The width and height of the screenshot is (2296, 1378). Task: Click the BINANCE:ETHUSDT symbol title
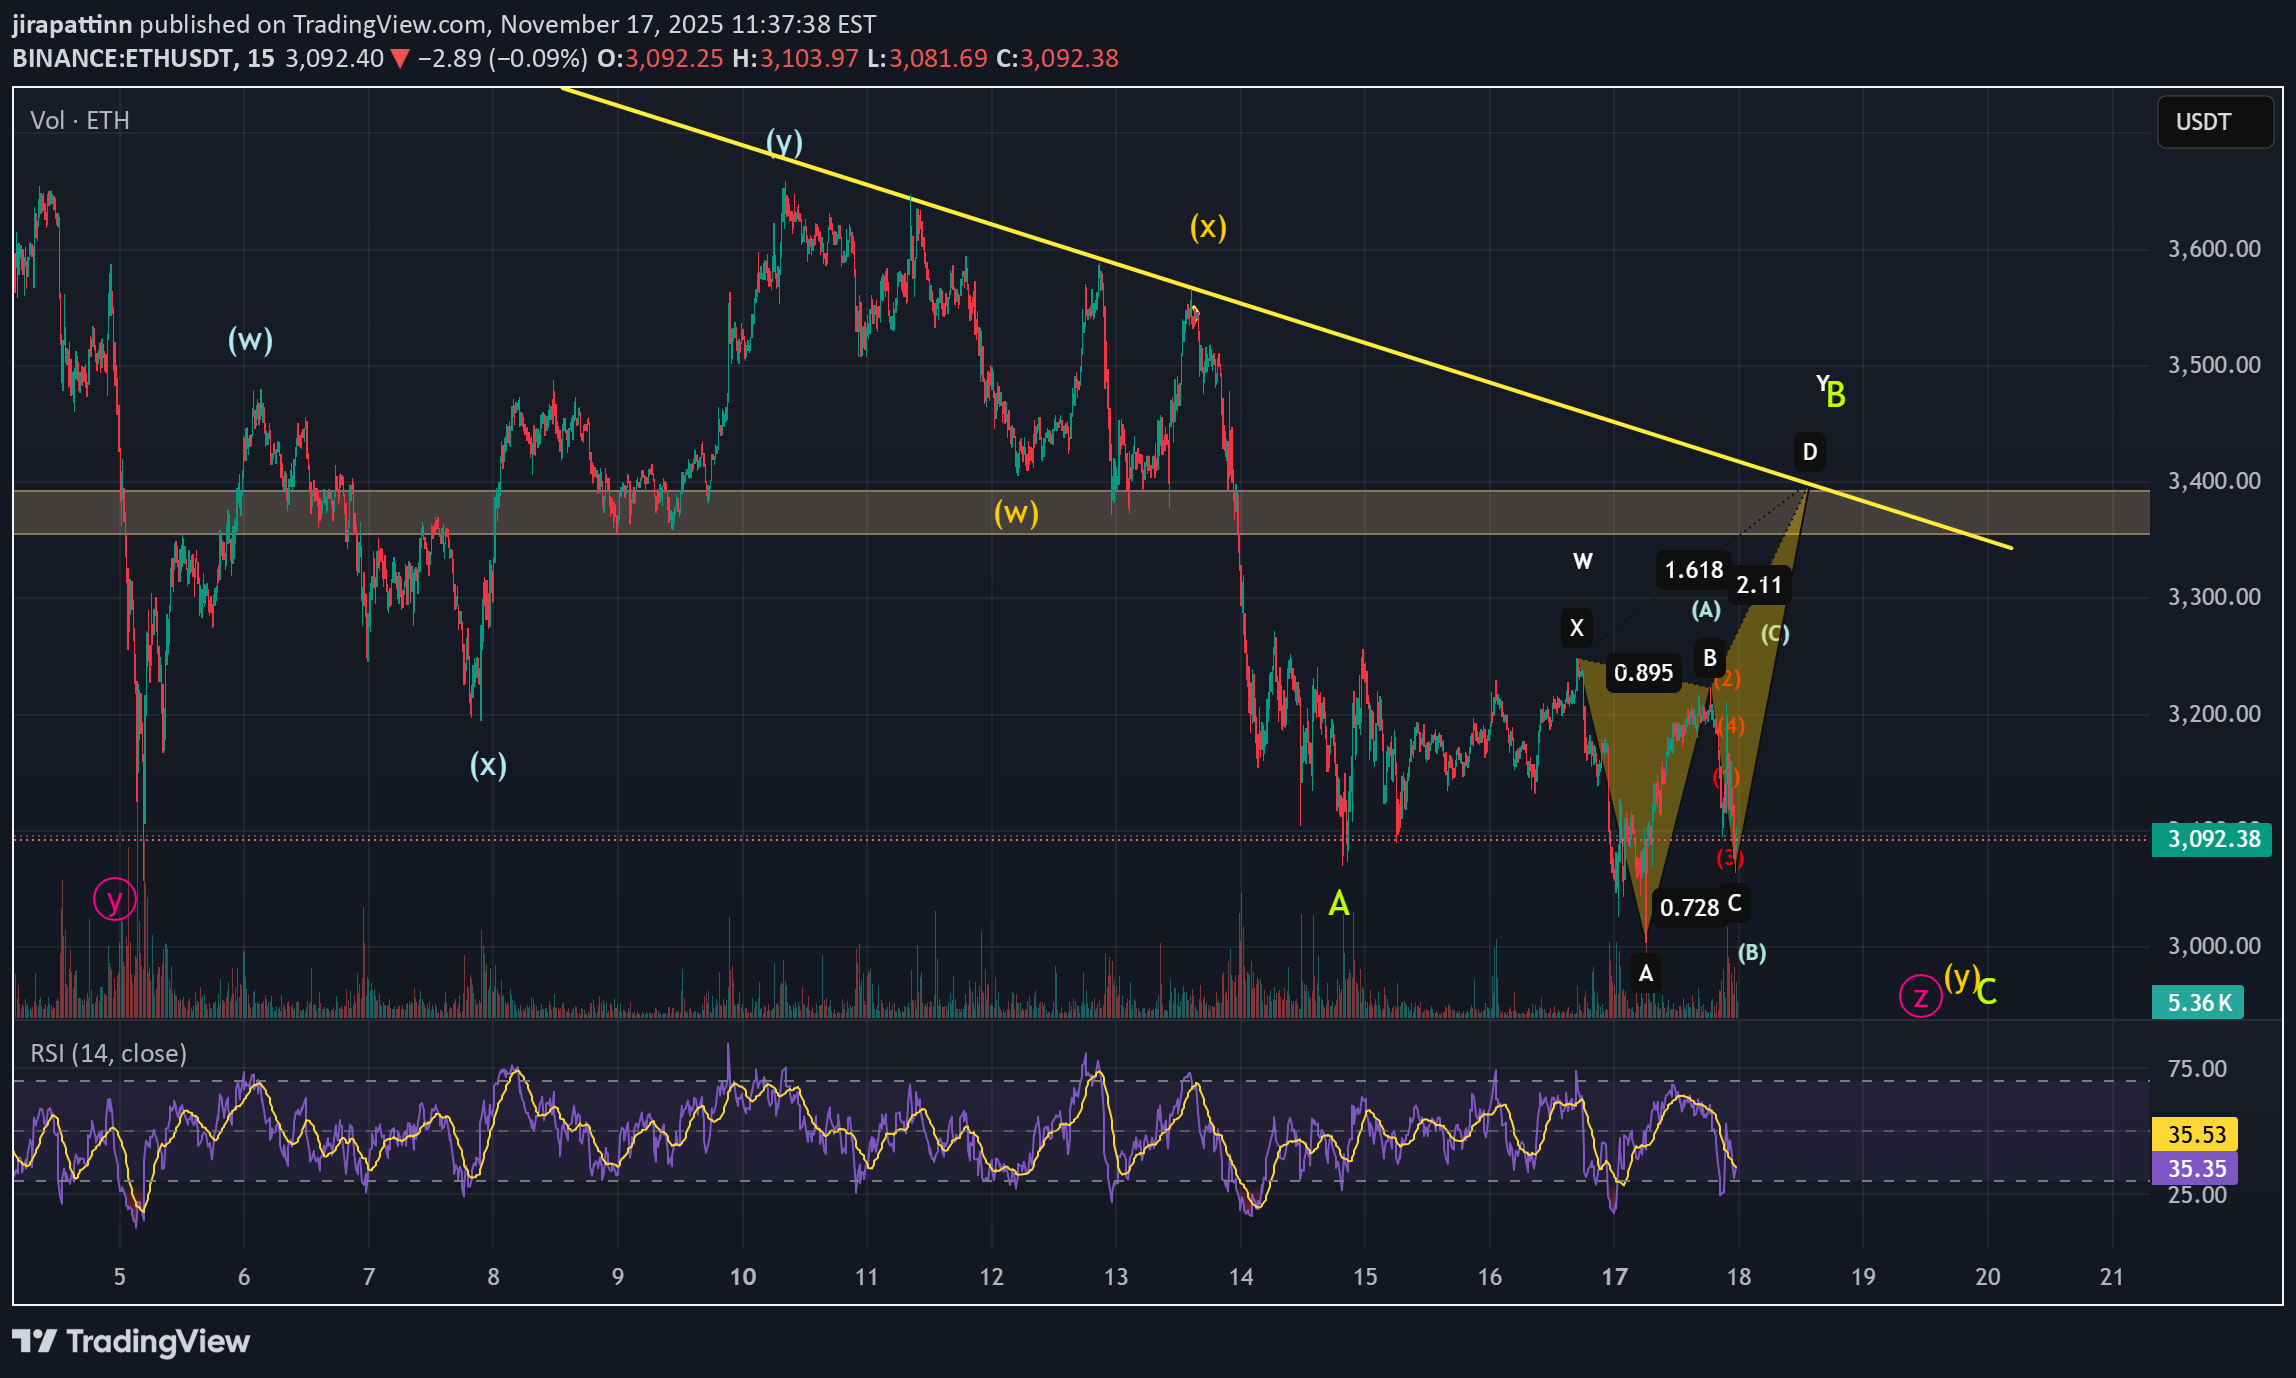click(x=122, y=58)
